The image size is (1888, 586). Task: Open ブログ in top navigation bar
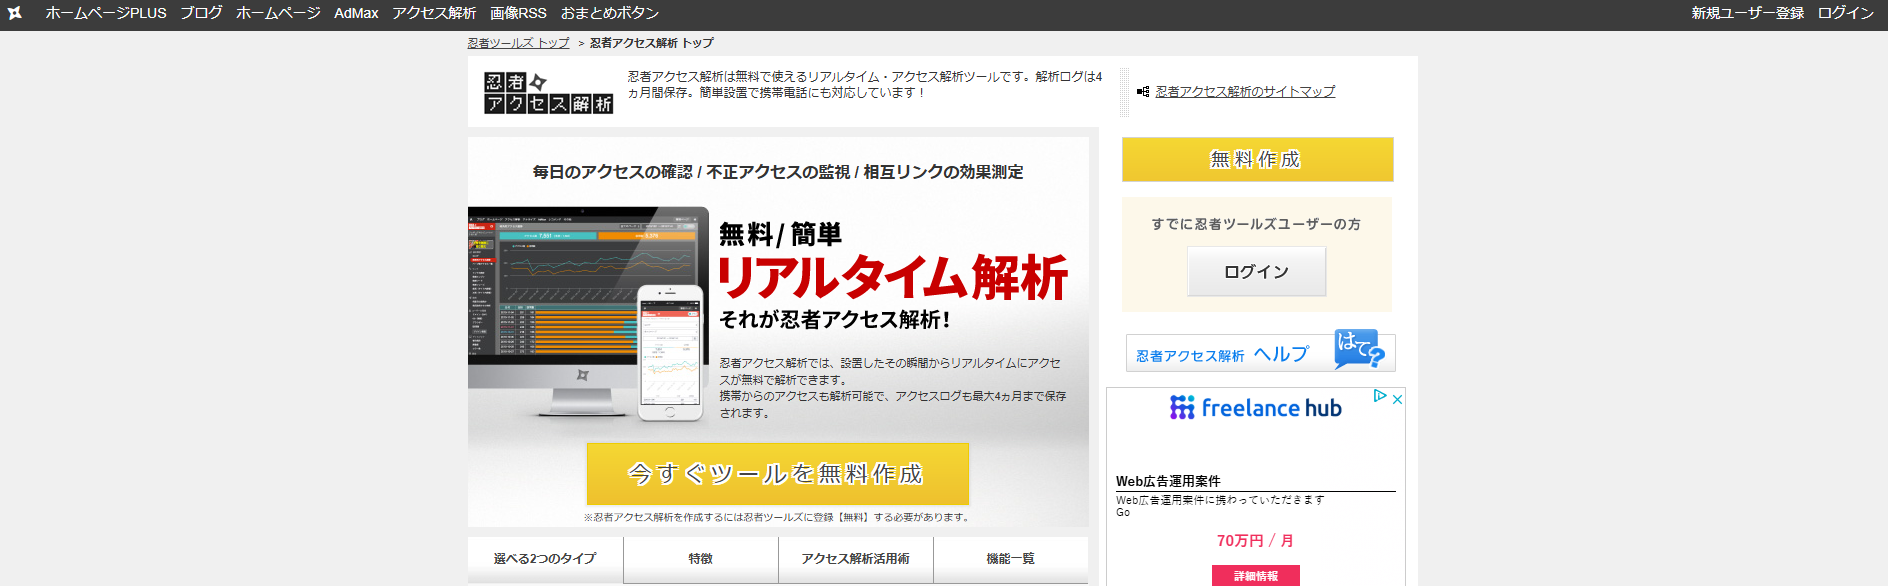click(x=201, y=14)
